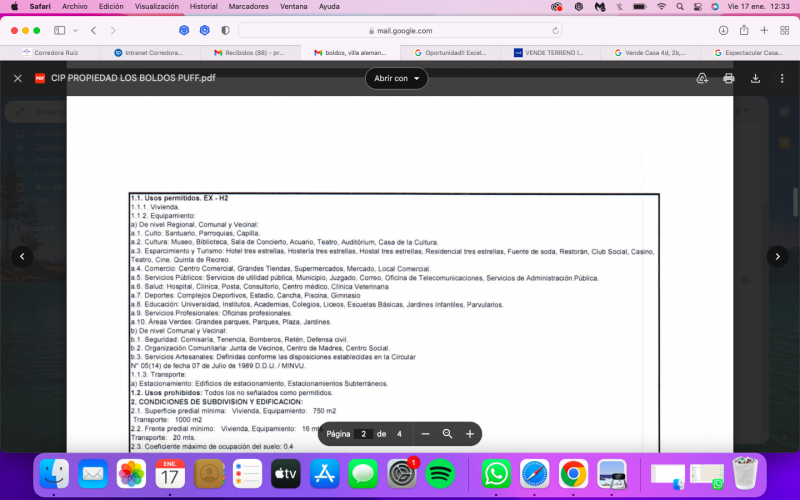Open the privacy report shield icon
The width and height of the screenshot is (800, 500).
pyautogui.click(x=226, y=31)
